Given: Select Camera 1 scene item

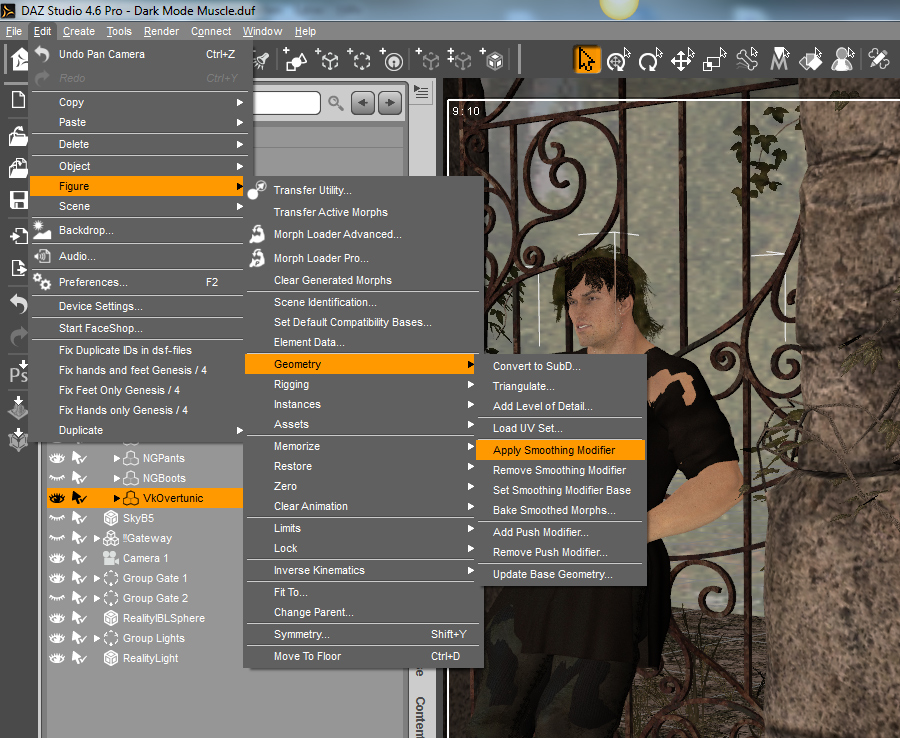Looking at the screenshot, I should click(146, 558).
